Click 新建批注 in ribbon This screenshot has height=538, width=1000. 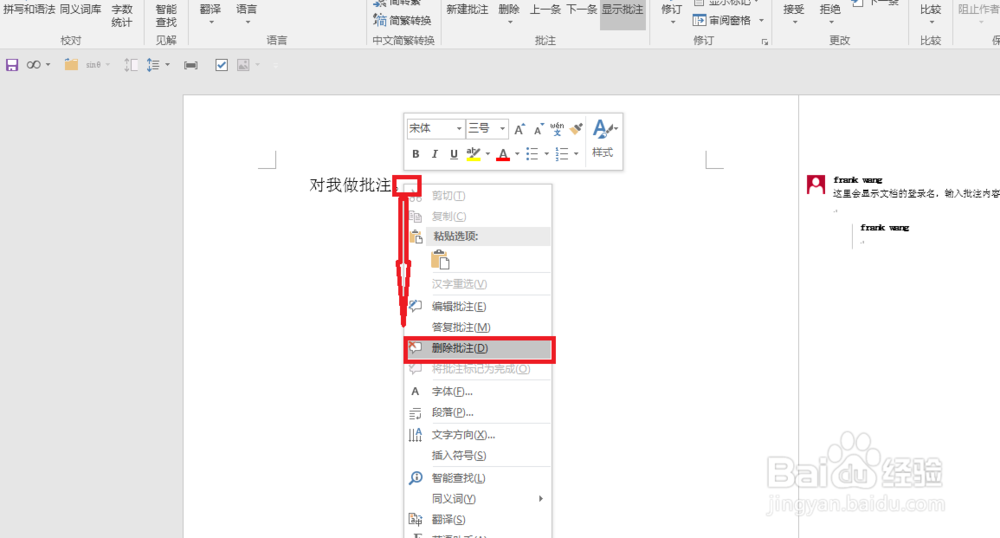[467, 10]
